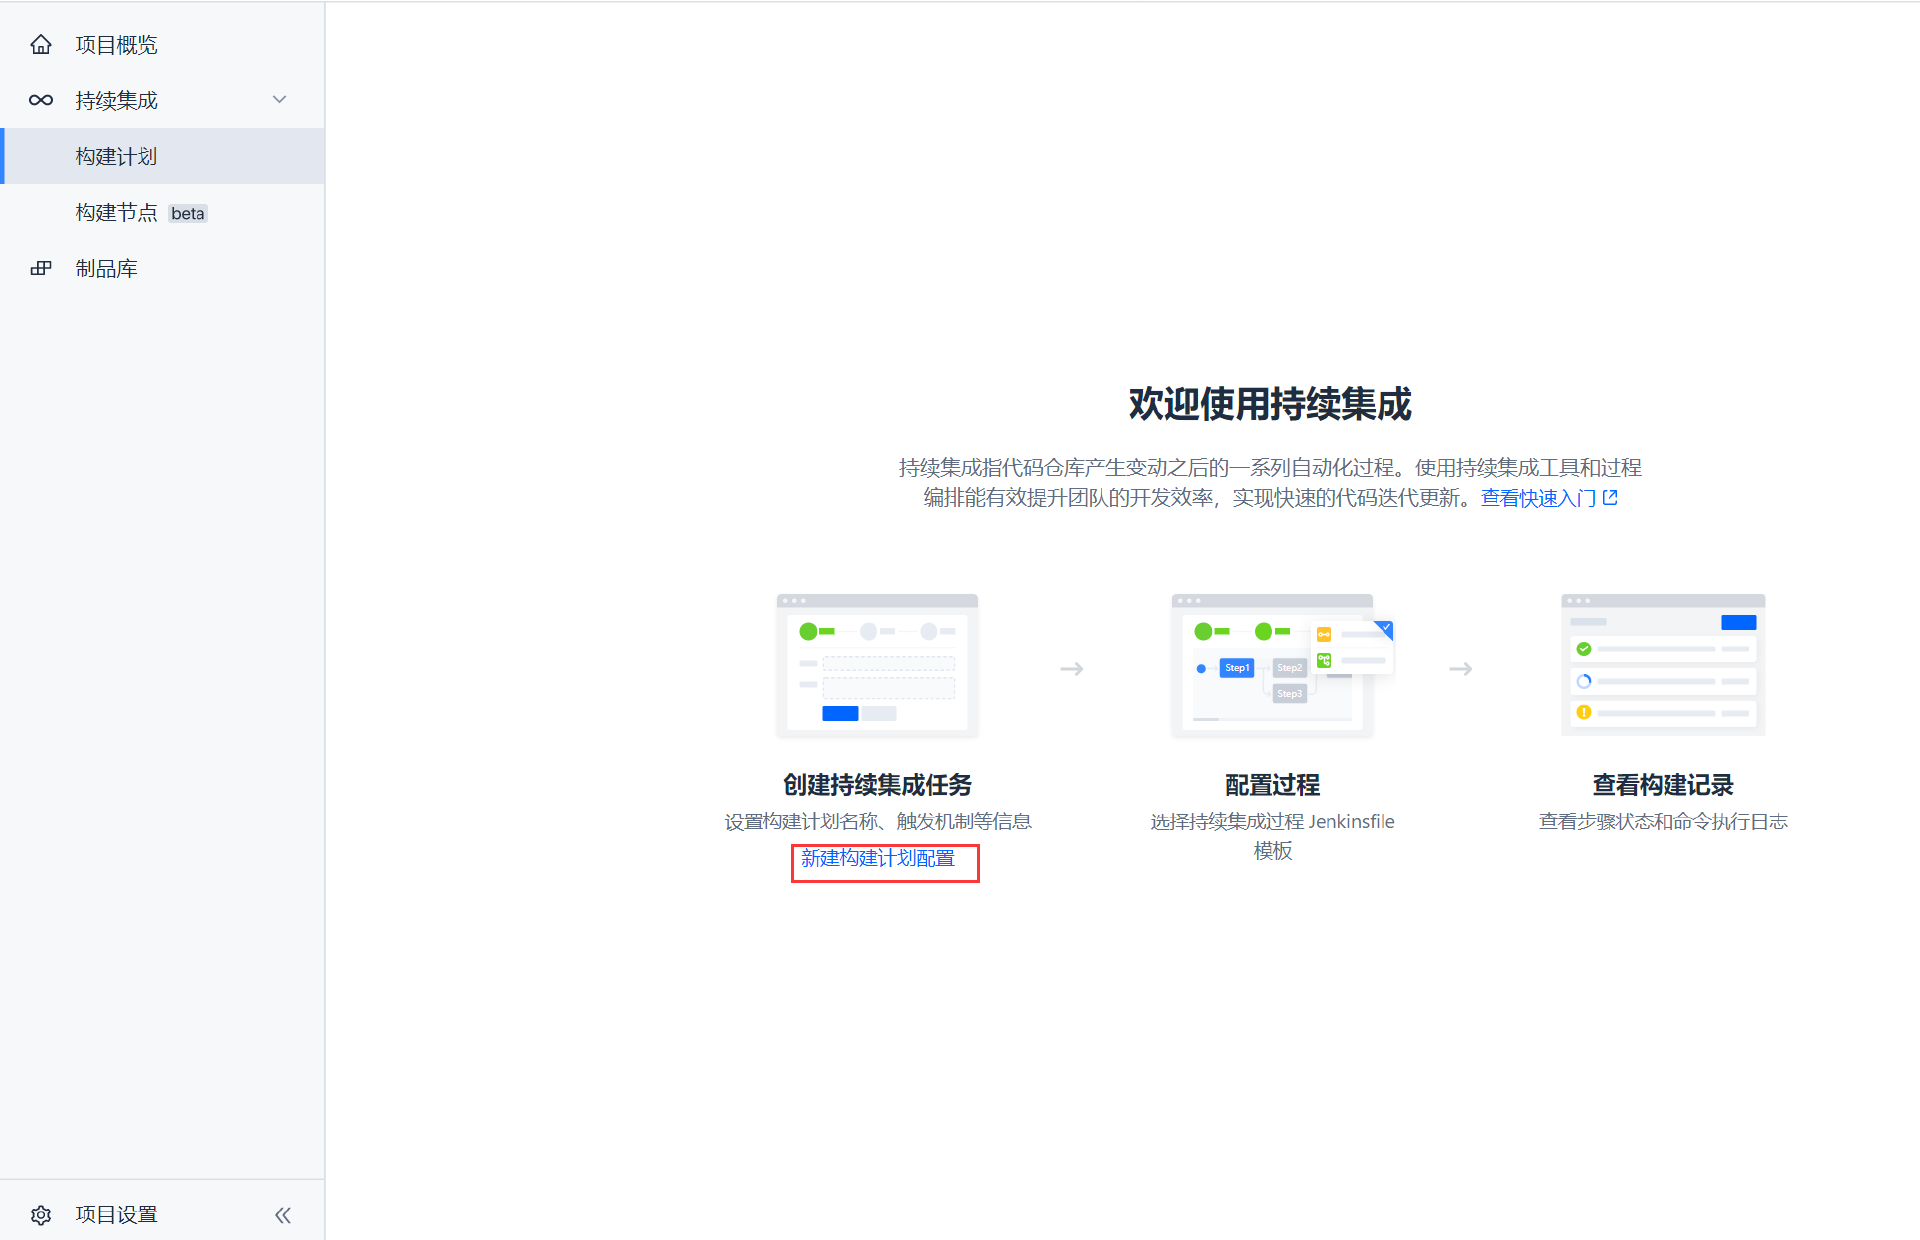1920x1240 pixels.
Task: Click the 欢迎使用持续集成 heading
Action: click(x=1270, y=404)
